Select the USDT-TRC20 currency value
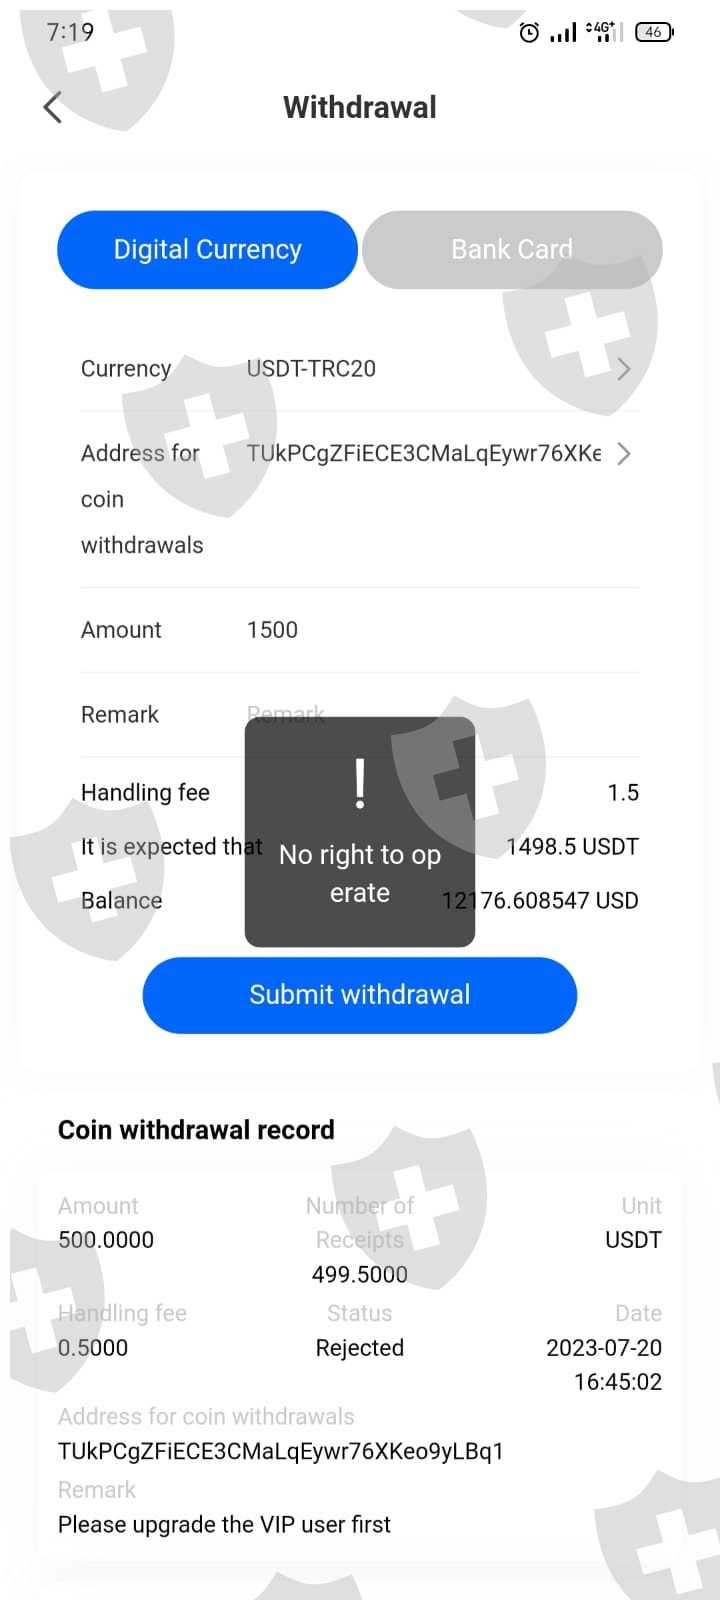 tap(311, 369)
